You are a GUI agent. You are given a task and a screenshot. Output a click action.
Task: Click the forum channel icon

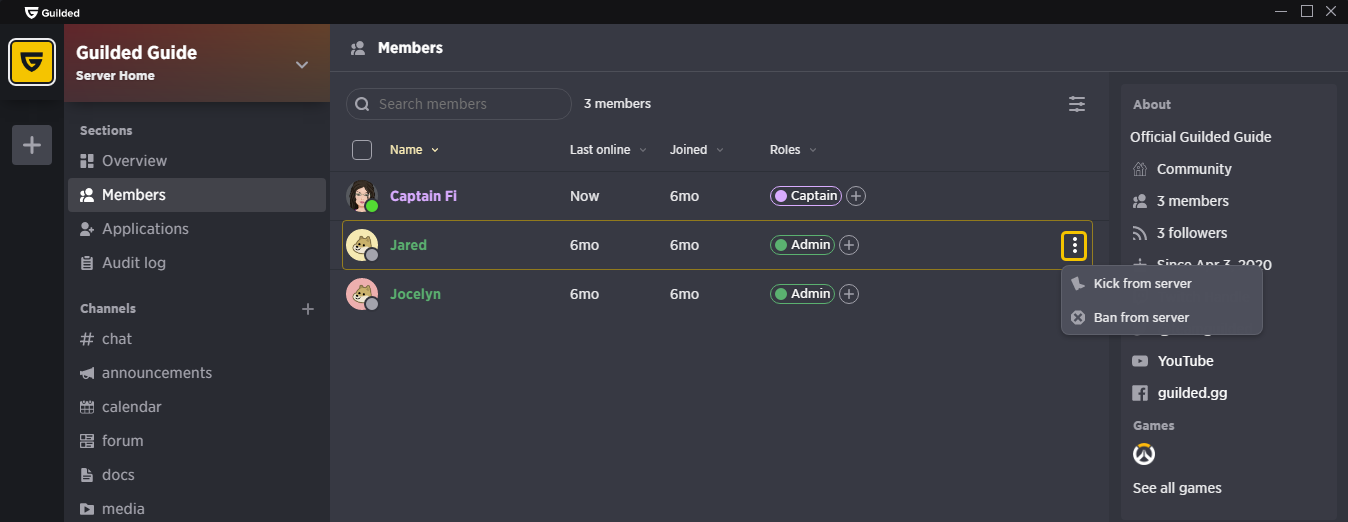coord(87,441)
